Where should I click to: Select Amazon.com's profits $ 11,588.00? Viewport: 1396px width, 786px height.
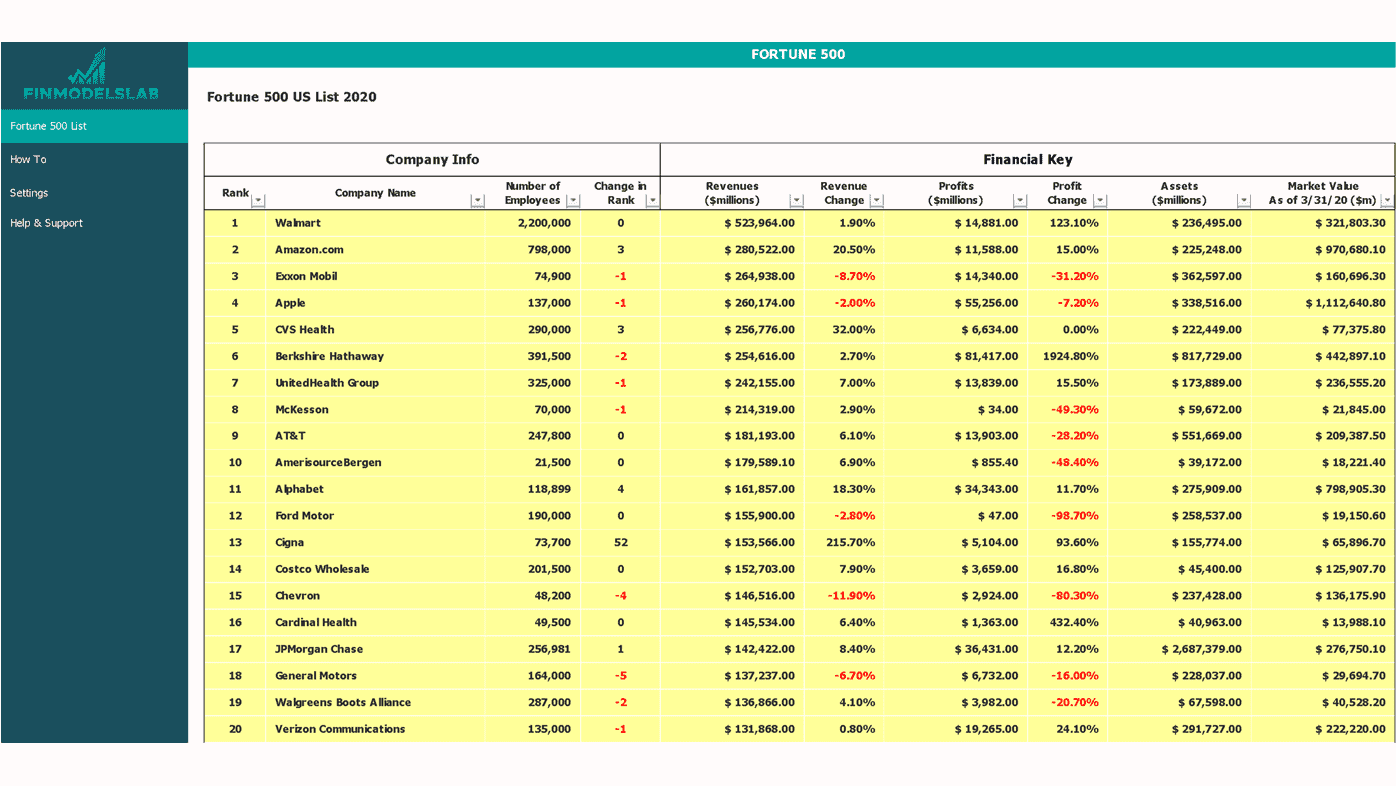(x=986, y=250)
